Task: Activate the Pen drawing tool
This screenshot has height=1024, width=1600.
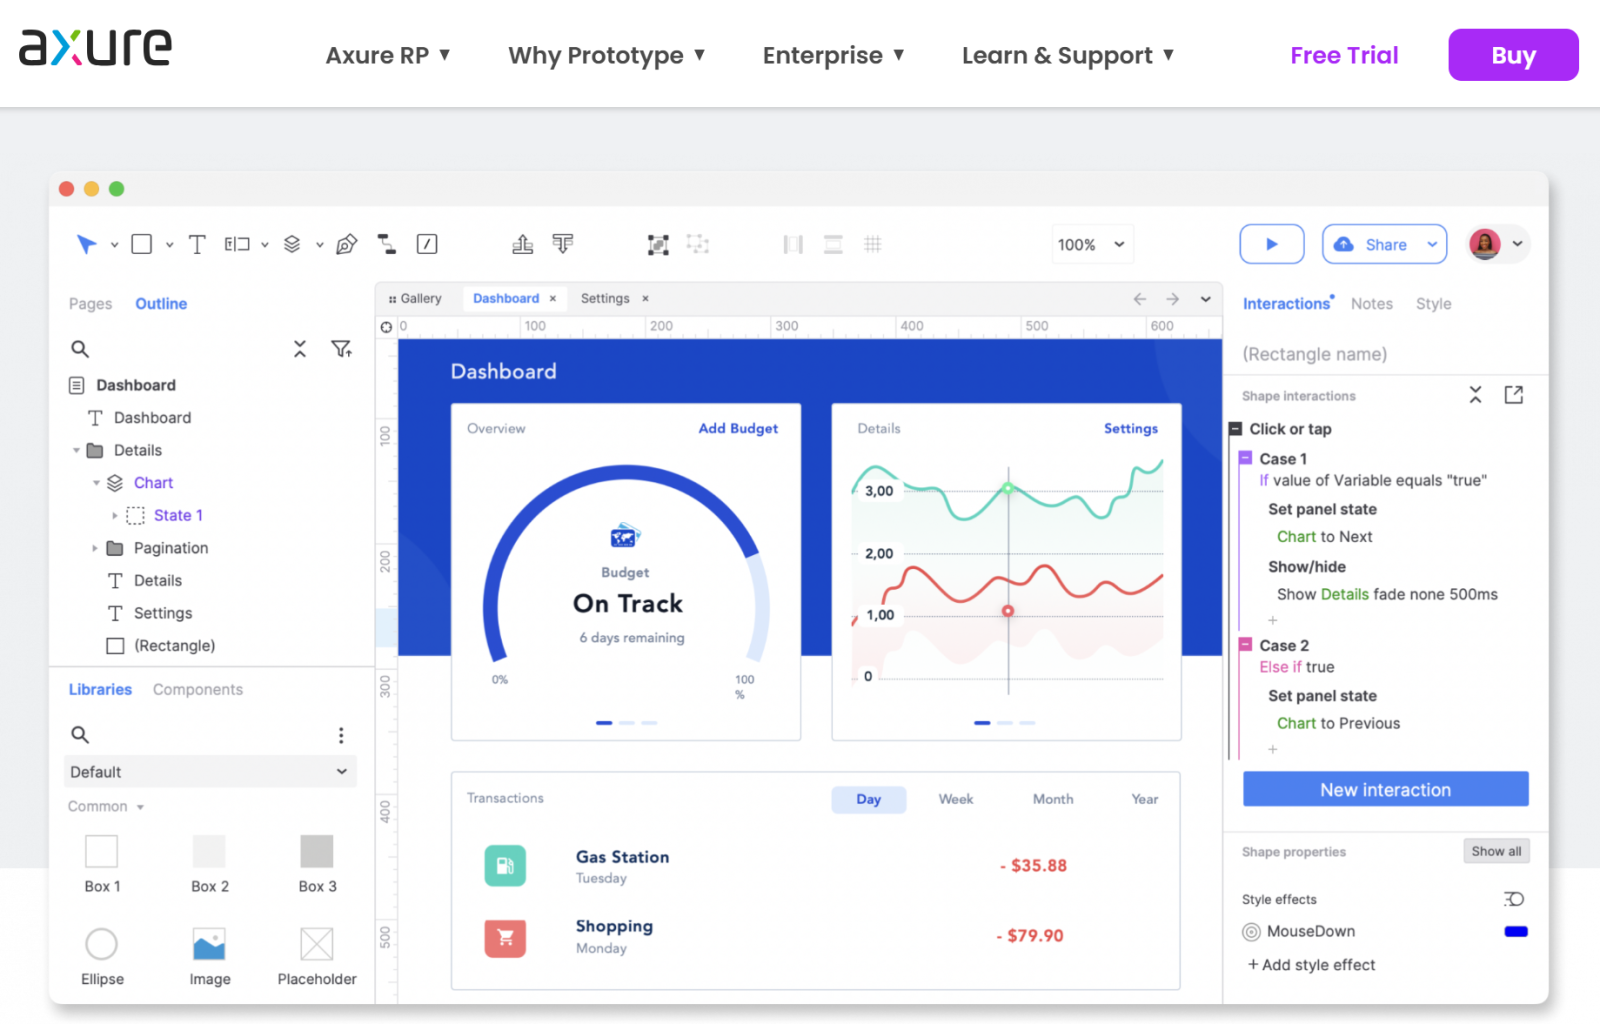Action: pos(347,244)
